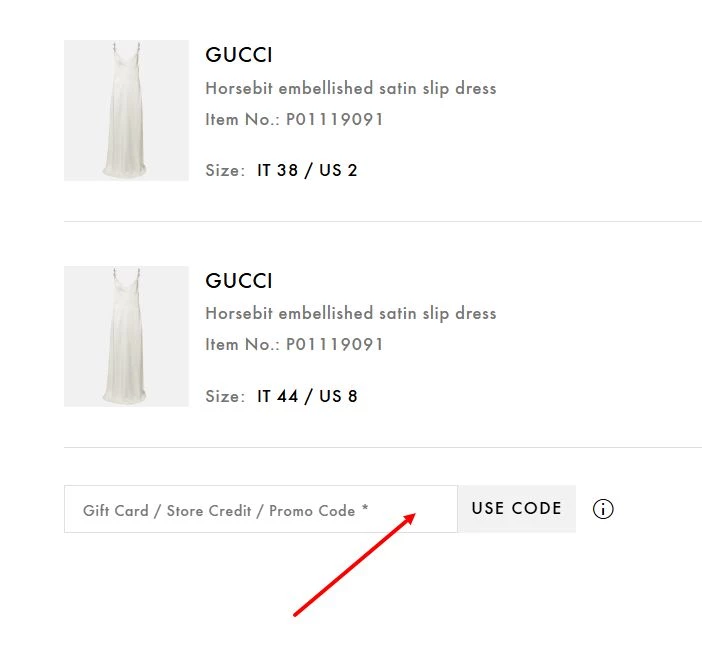This screenshot has width=702, height=650.
Task: Click GUCCI brand name on the first item
Action: coord(239,55)
